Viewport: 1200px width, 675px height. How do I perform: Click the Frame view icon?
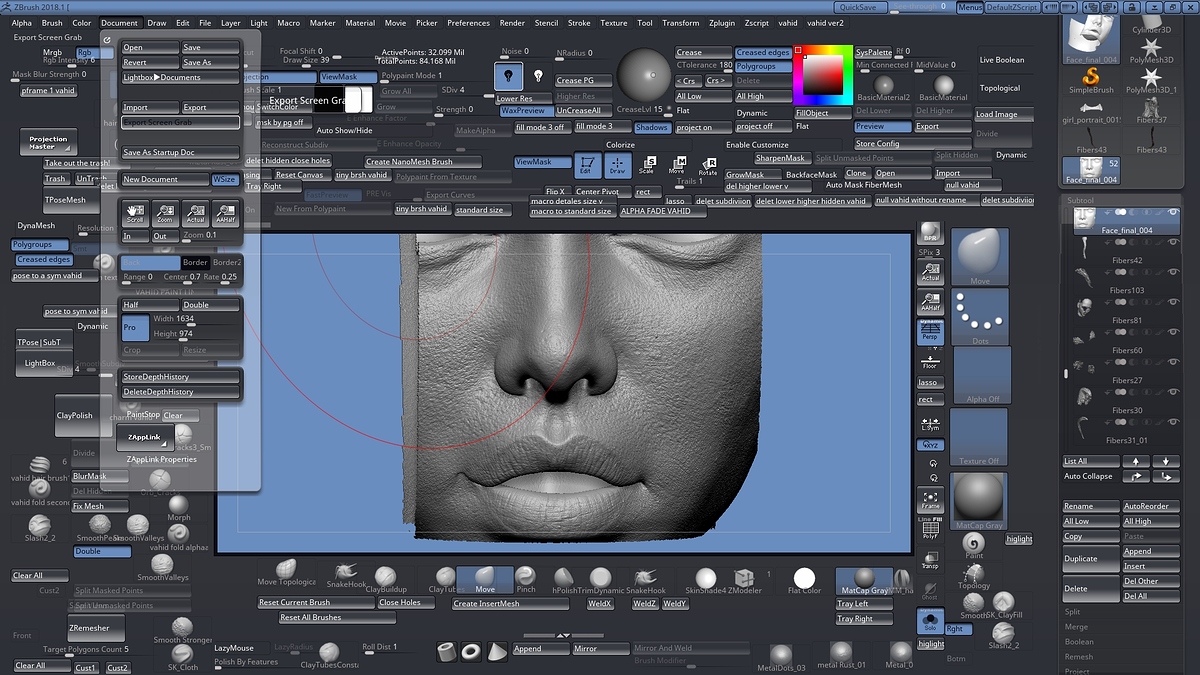[x=930, y=500]
